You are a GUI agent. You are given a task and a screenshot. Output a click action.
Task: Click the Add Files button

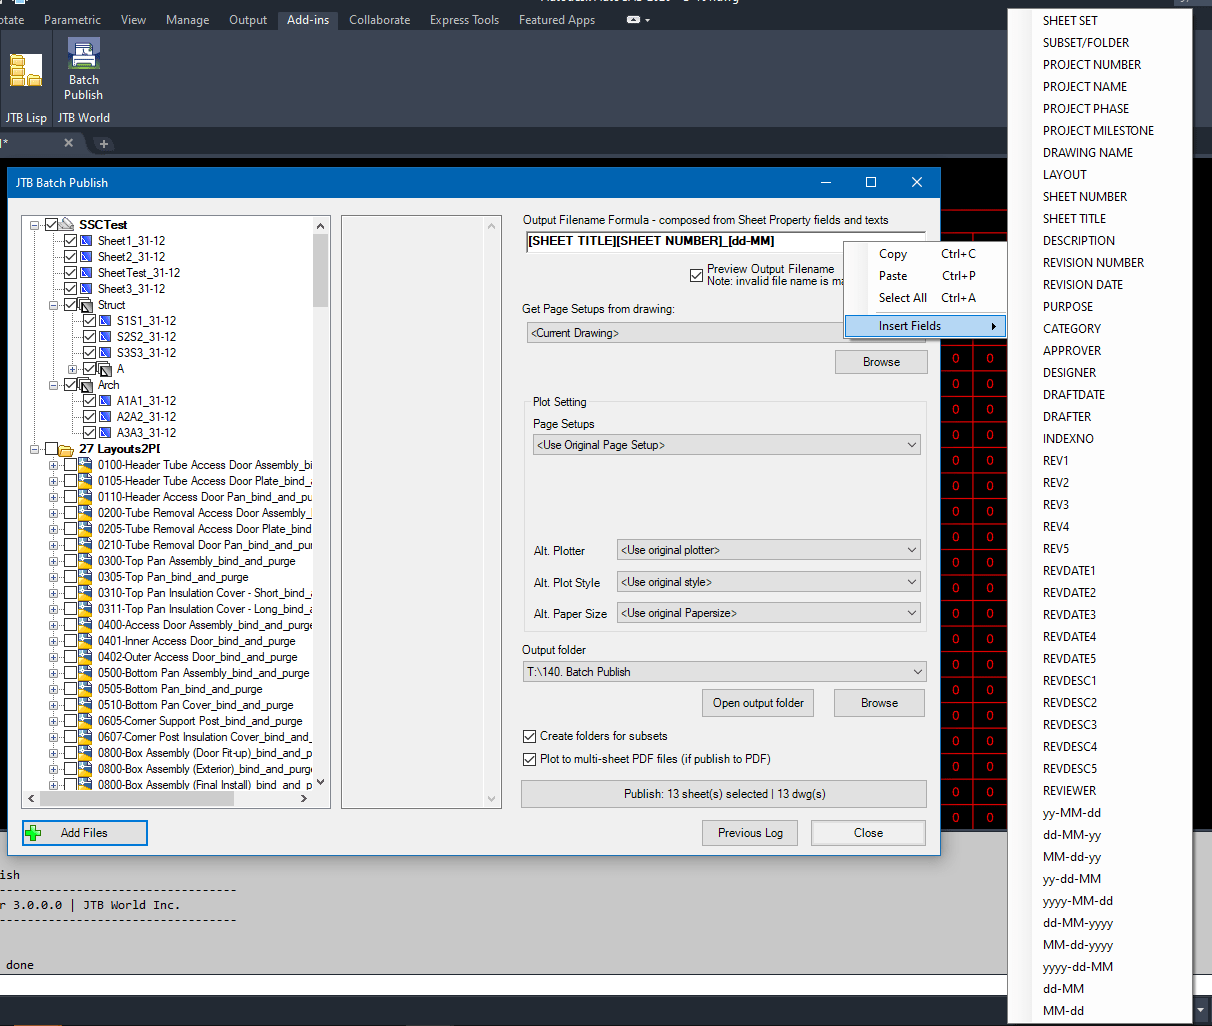point(85,833)
